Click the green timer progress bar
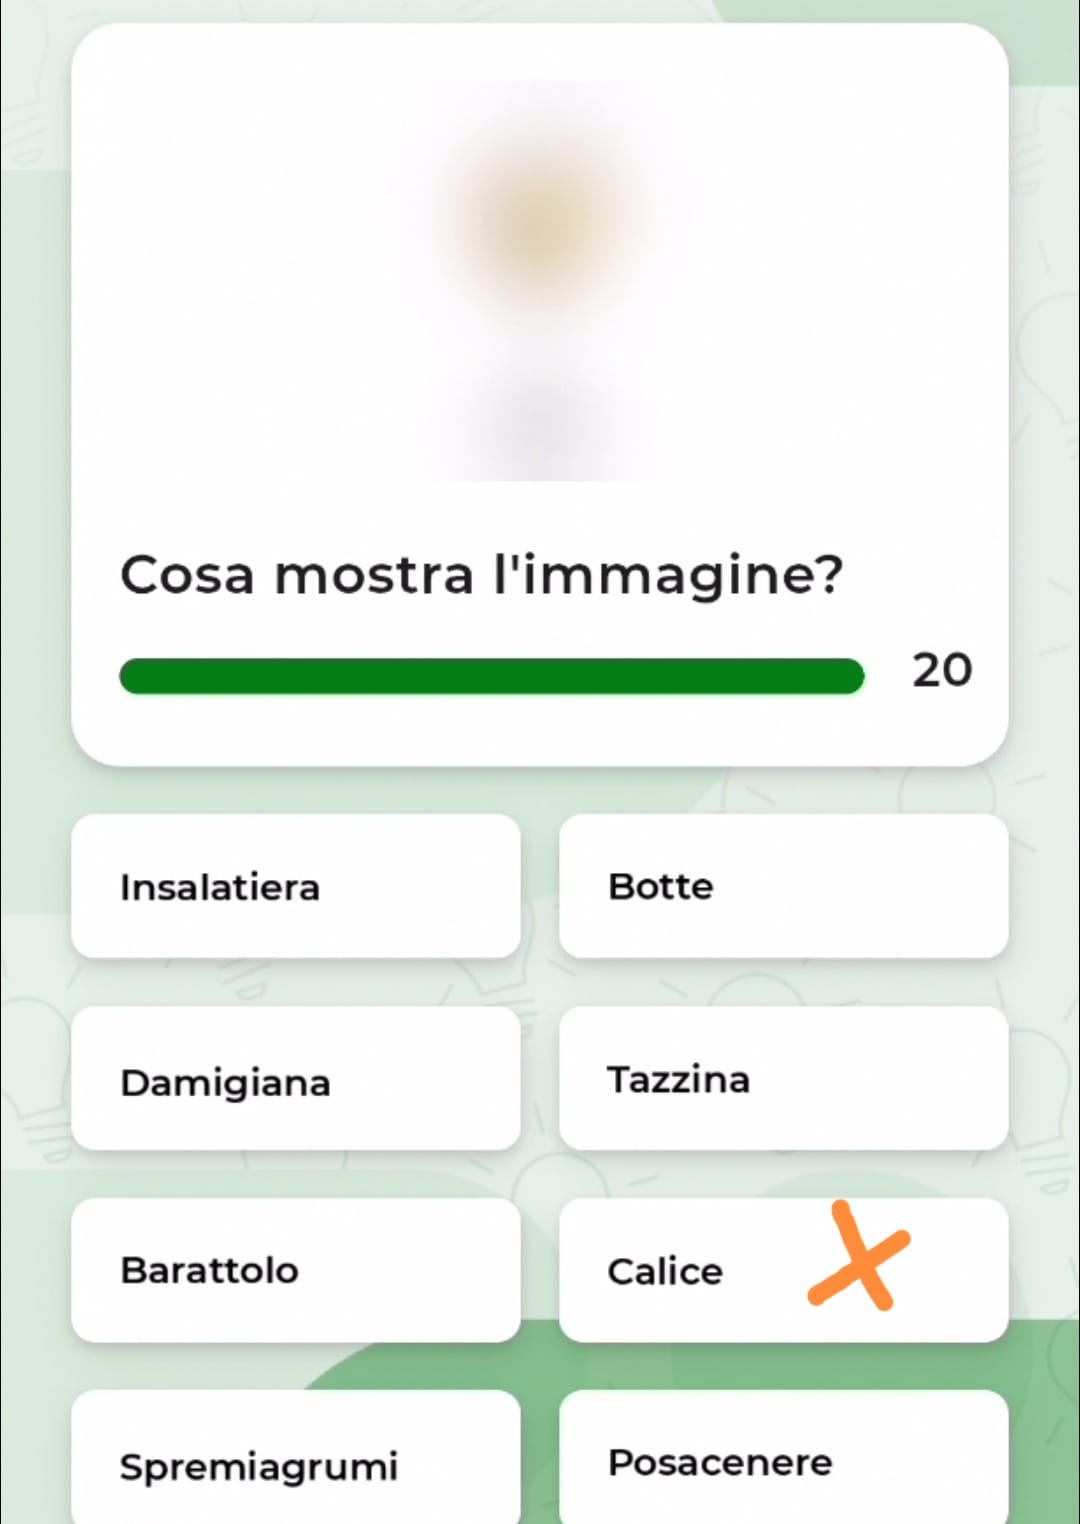 click(x=491, y=676)
